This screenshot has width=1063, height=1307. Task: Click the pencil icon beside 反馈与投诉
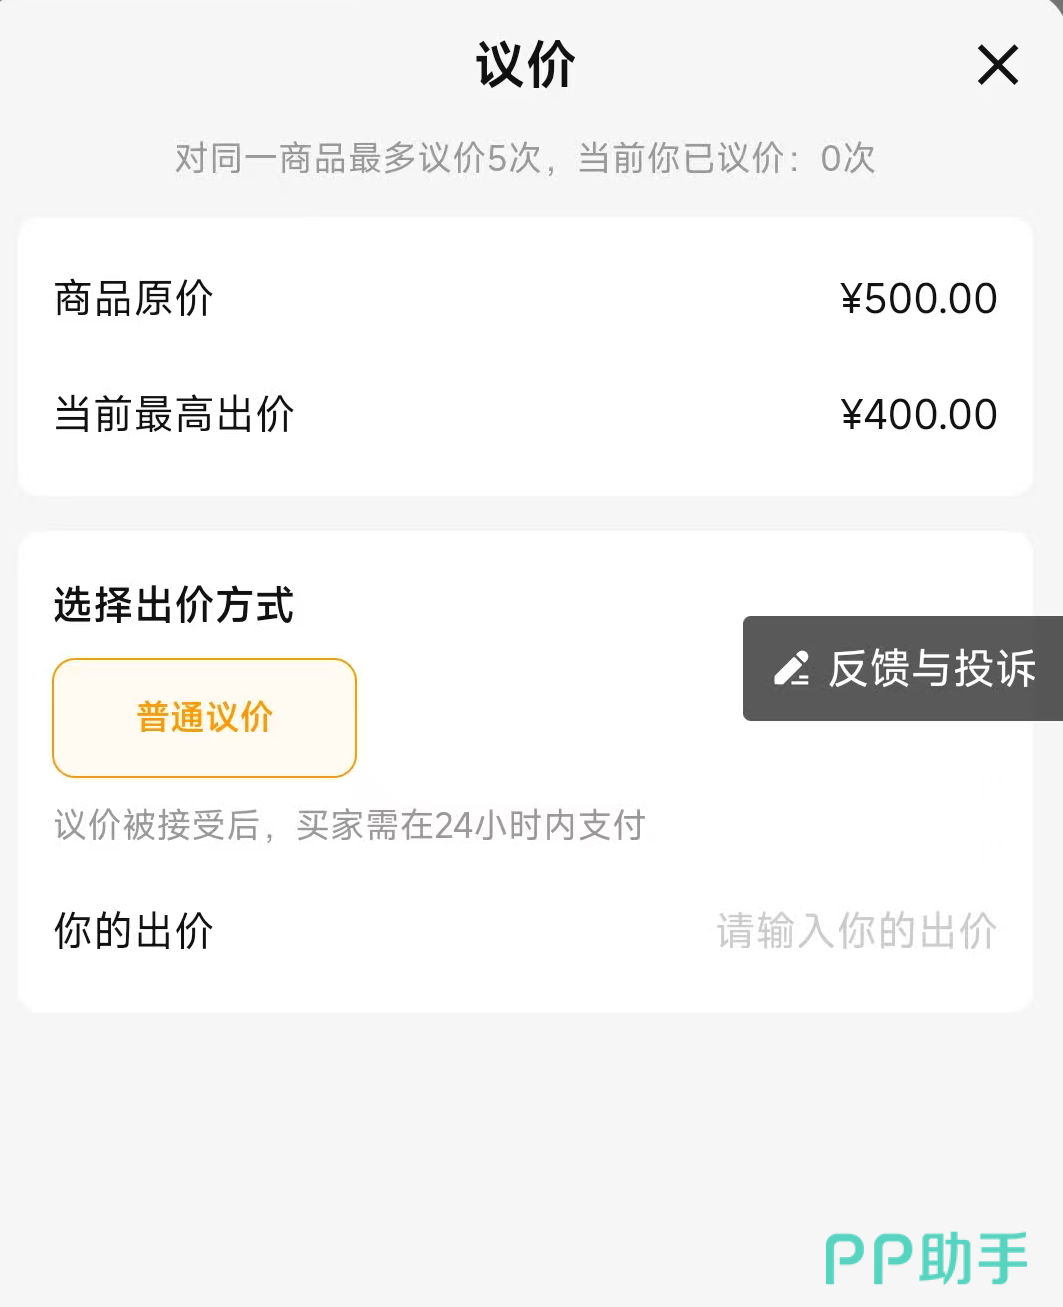pyautogui.click(x=792, y=668)
